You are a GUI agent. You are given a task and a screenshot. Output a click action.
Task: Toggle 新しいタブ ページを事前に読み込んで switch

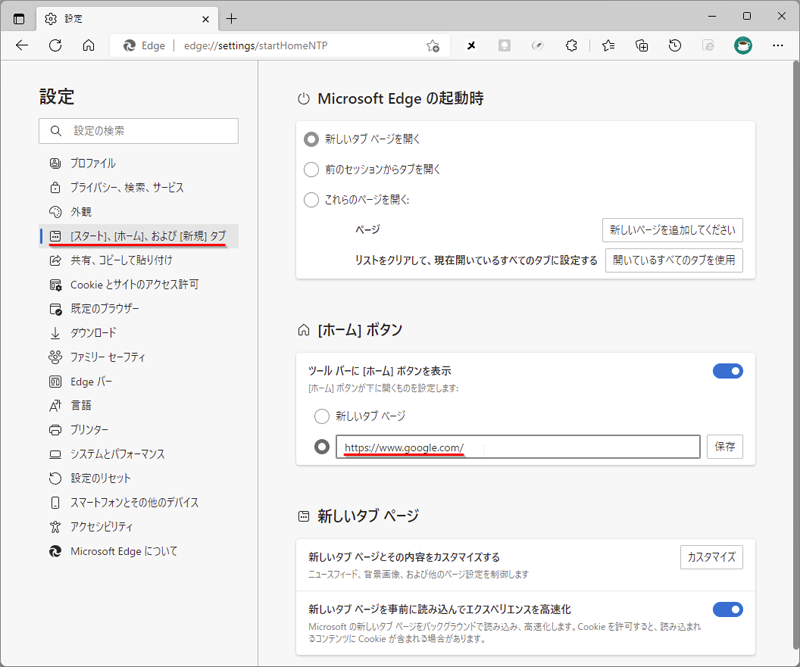(x=728, y=609)
